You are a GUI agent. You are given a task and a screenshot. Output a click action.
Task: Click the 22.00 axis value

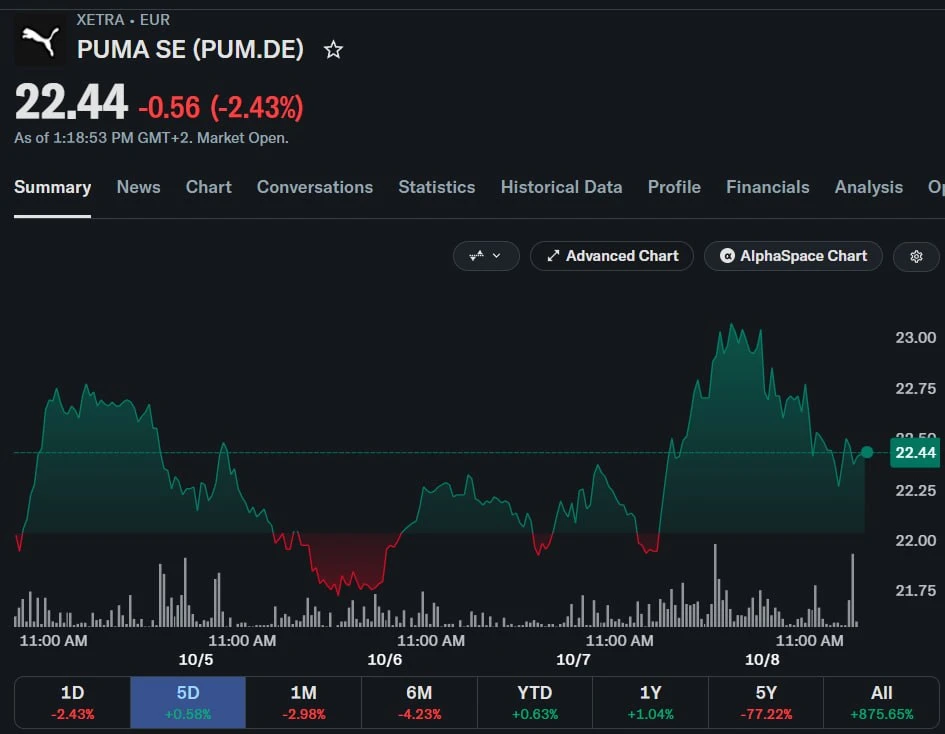point(915,541)
